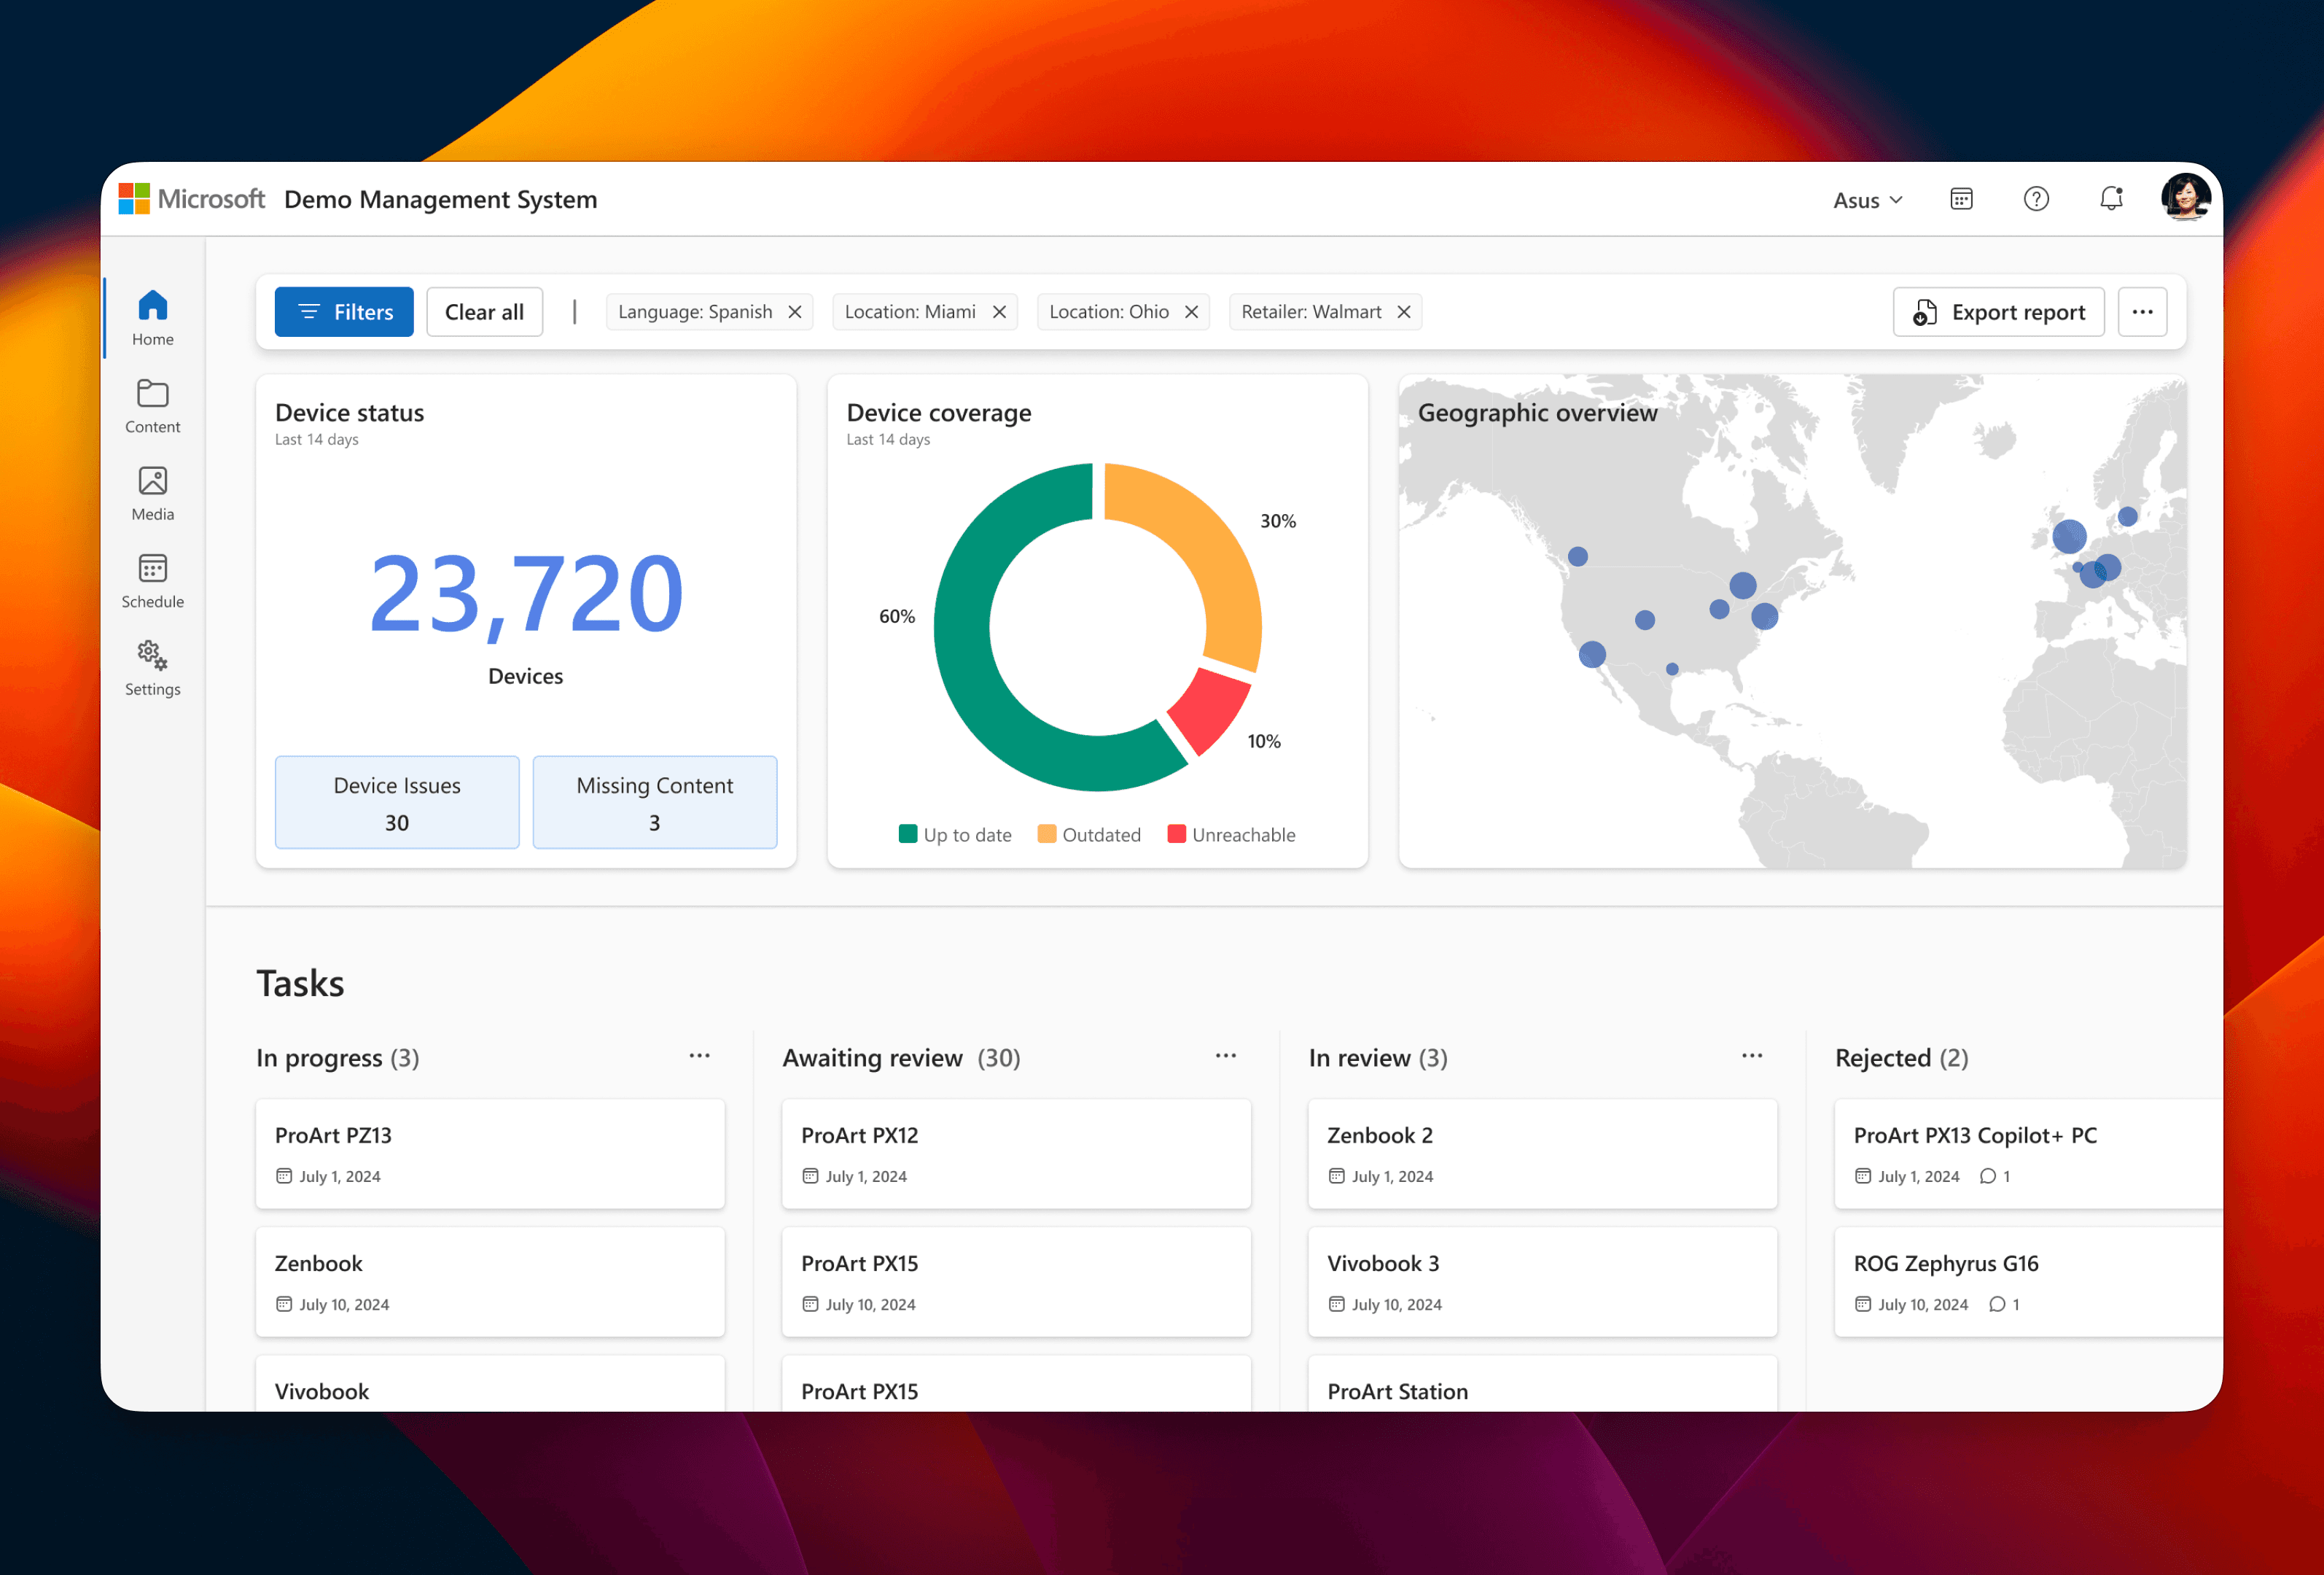Image resolution: width=2324 pixels, height=1575 pixels.
Task: Open In progress column options menu
Action: 699,1056
